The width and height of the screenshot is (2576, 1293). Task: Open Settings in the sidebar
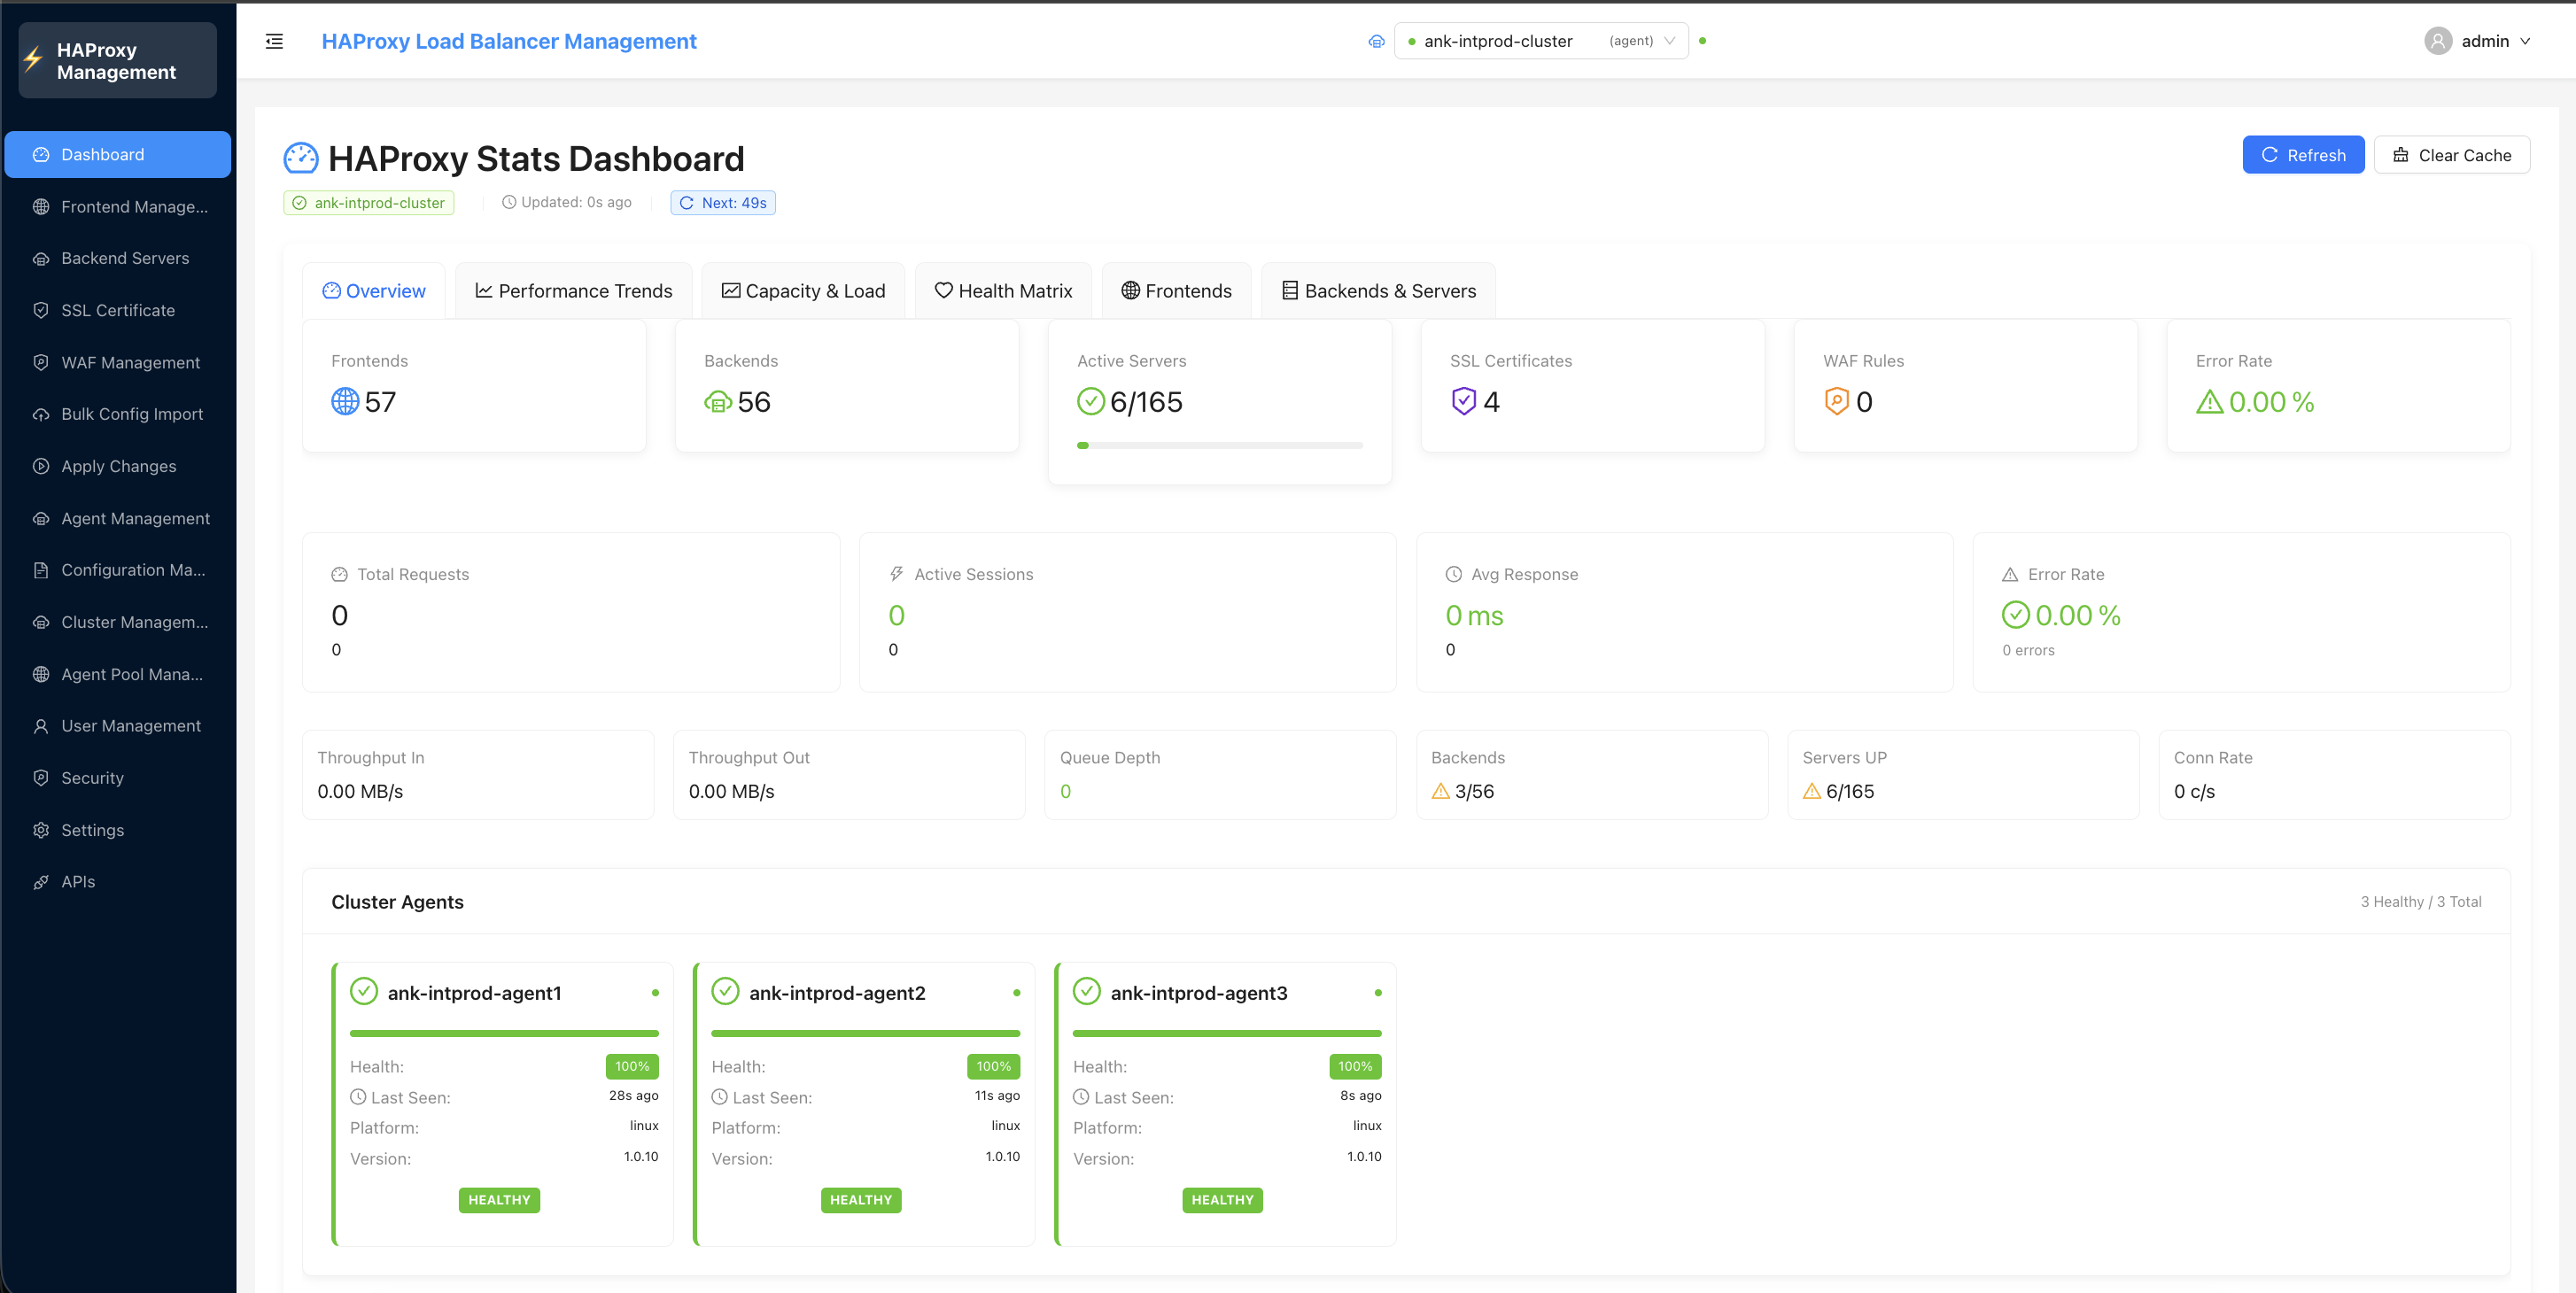point(118,830)
